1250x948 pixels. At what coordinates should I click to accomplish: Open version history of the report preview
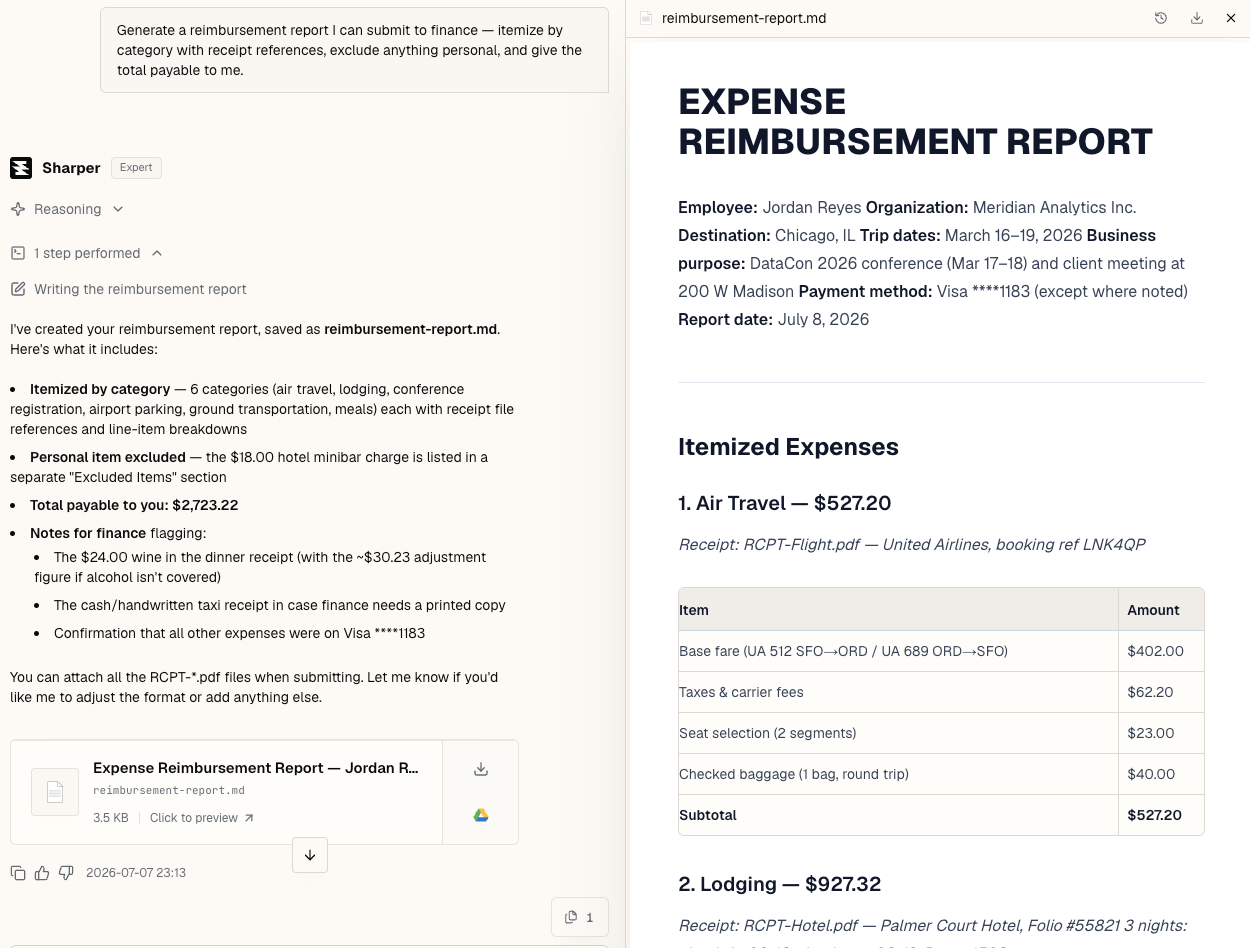1161,18
